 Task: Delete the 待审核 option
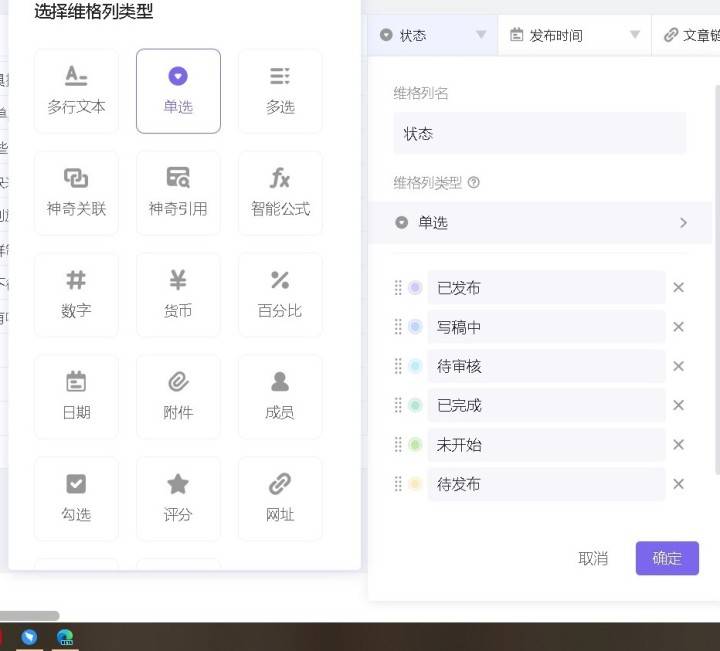[678, 366]
